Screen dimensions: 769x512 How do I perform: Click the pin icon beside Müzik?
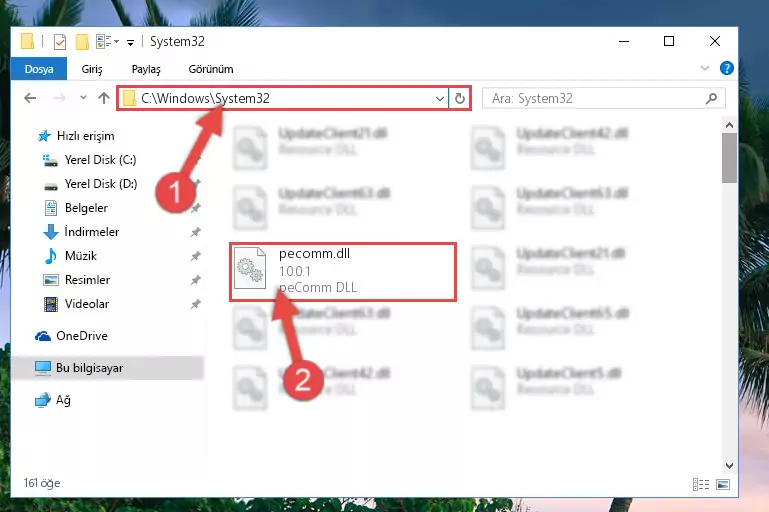(196, 256)
